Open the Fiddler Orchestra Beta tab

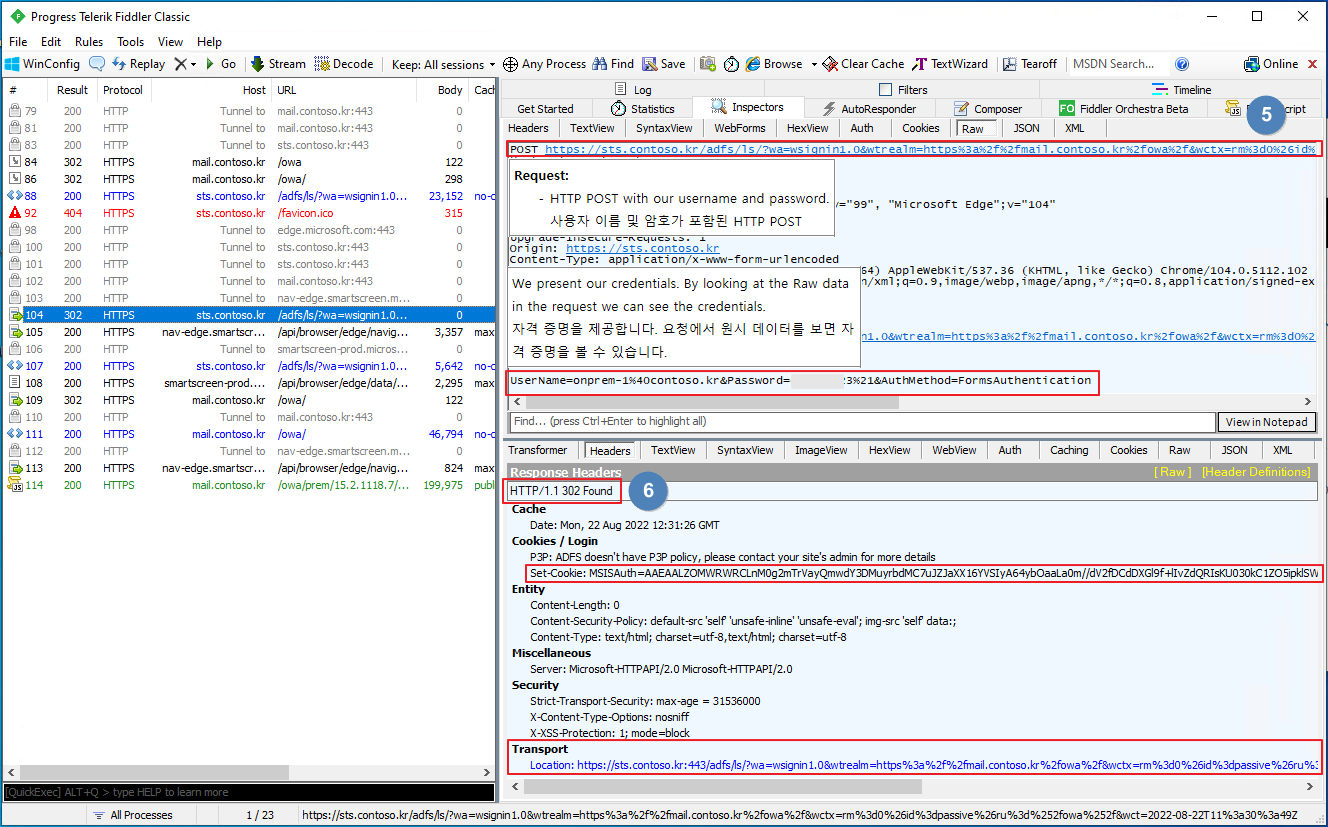pos(1123,109)
